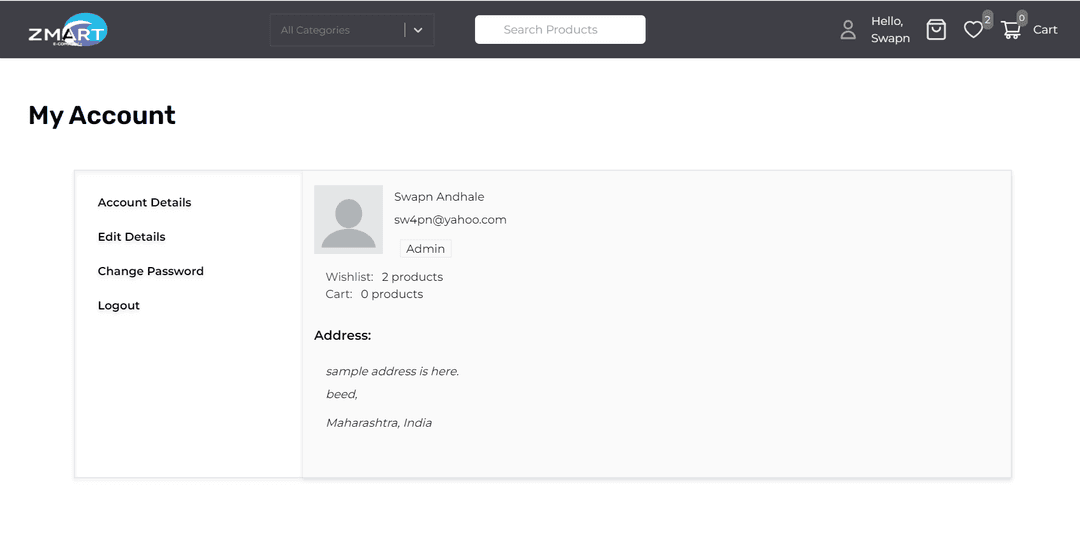
Task: Click the profile avatar placeholder image
Action: pyautogui.click(x=348, y=219)
